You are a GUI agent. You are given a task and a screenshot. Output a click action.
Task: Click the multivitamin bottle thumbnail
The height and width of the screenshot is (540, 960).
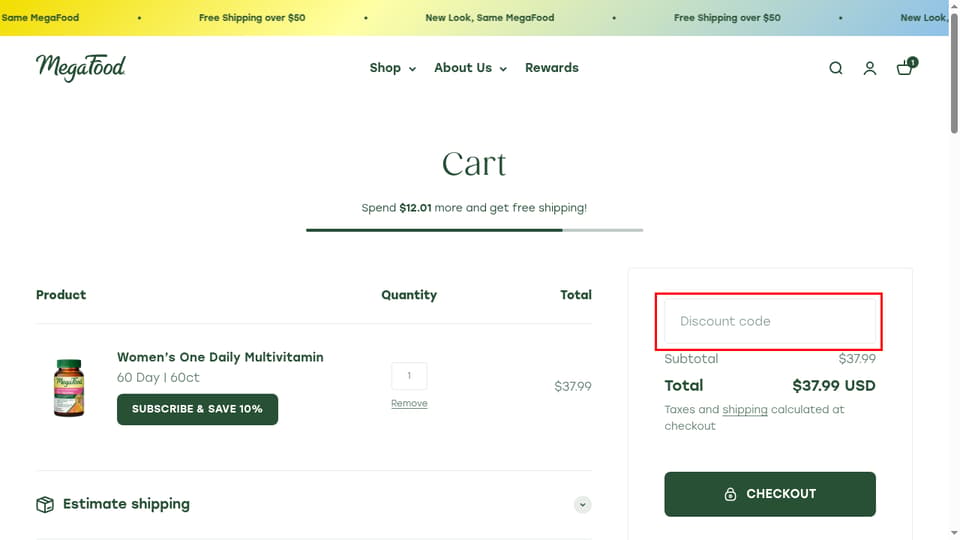point(69,388)
